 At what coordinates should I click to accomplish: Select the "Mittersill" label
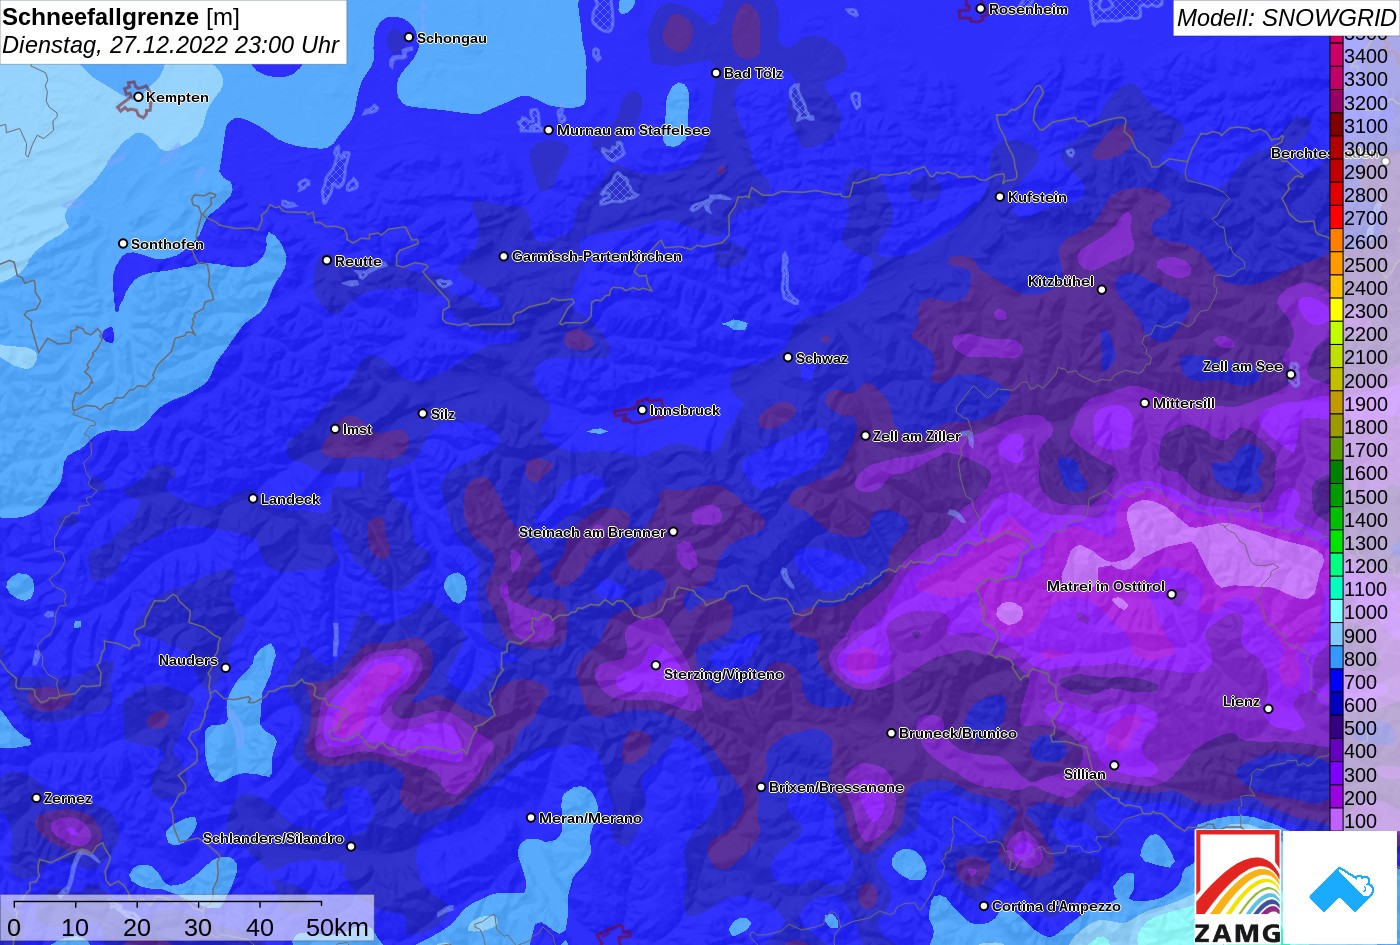coord(1184,403)
